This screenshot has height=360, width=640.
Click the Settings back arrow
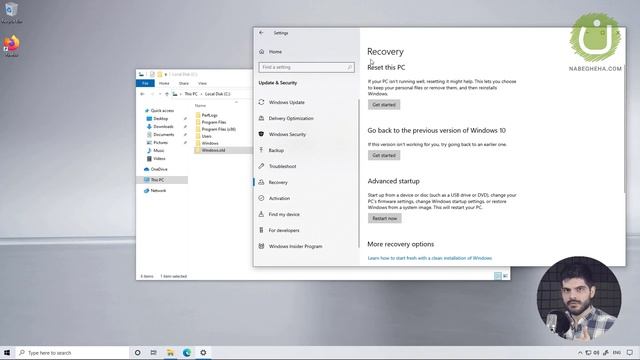[261, 33]
